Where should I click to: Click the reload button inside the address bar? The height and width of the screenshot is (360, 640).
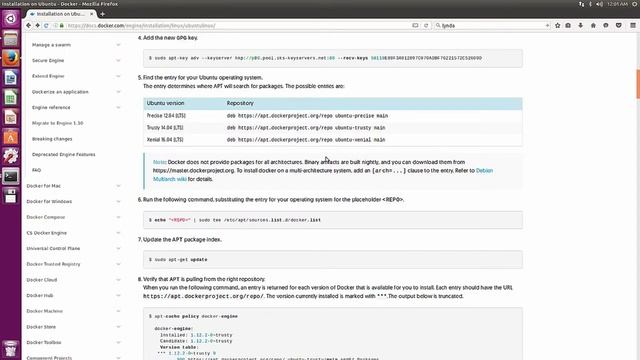[x=426, y=25]
